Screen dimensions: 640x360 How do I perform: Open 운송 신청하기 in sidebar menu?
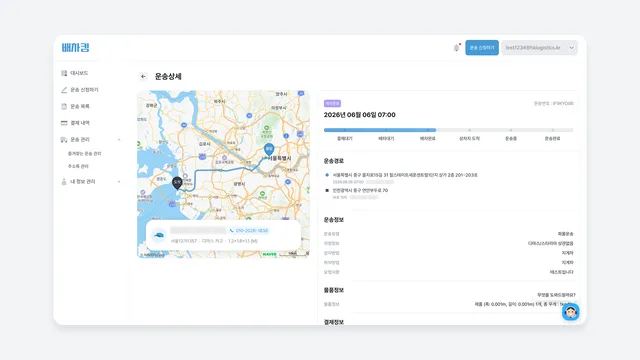pyautogui.click(x=84, y=90)
